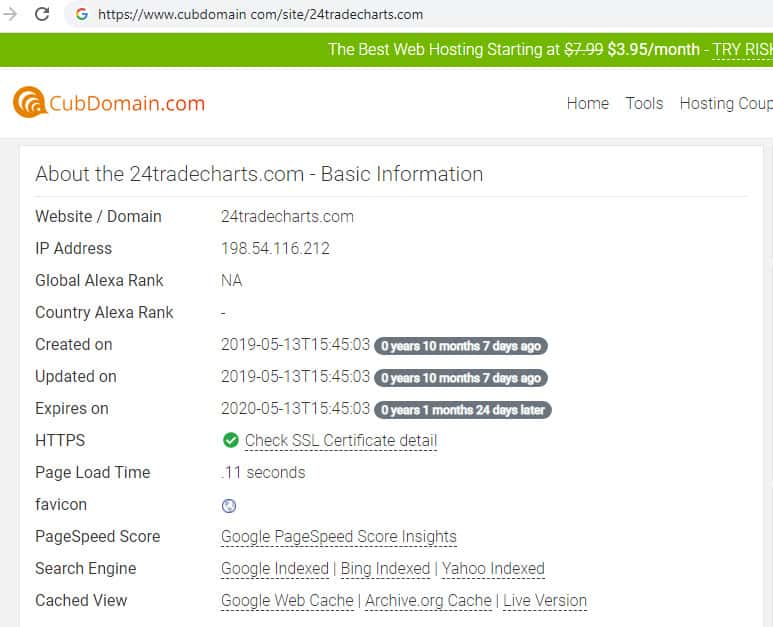
Task: Click the Updated on date value
Action: (x=295, y=376)
